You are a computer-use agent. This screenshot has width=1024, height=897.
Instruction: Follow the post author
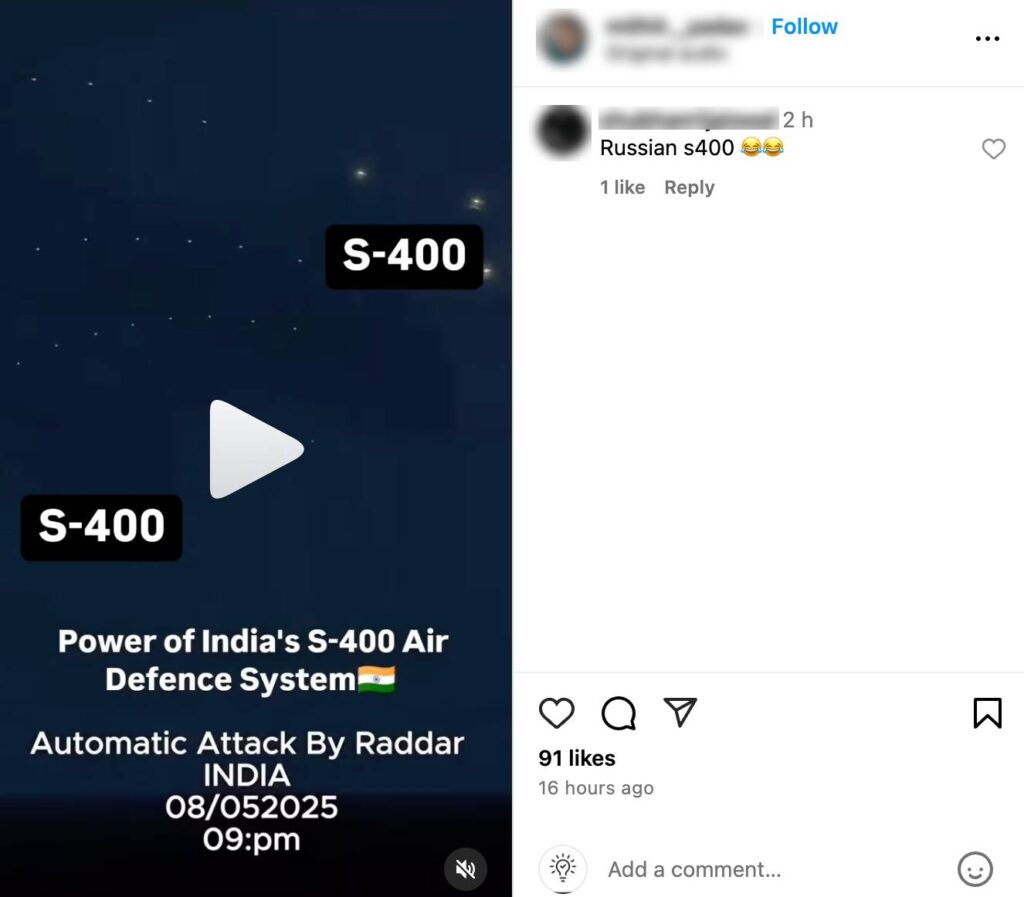tap(804, 26)
